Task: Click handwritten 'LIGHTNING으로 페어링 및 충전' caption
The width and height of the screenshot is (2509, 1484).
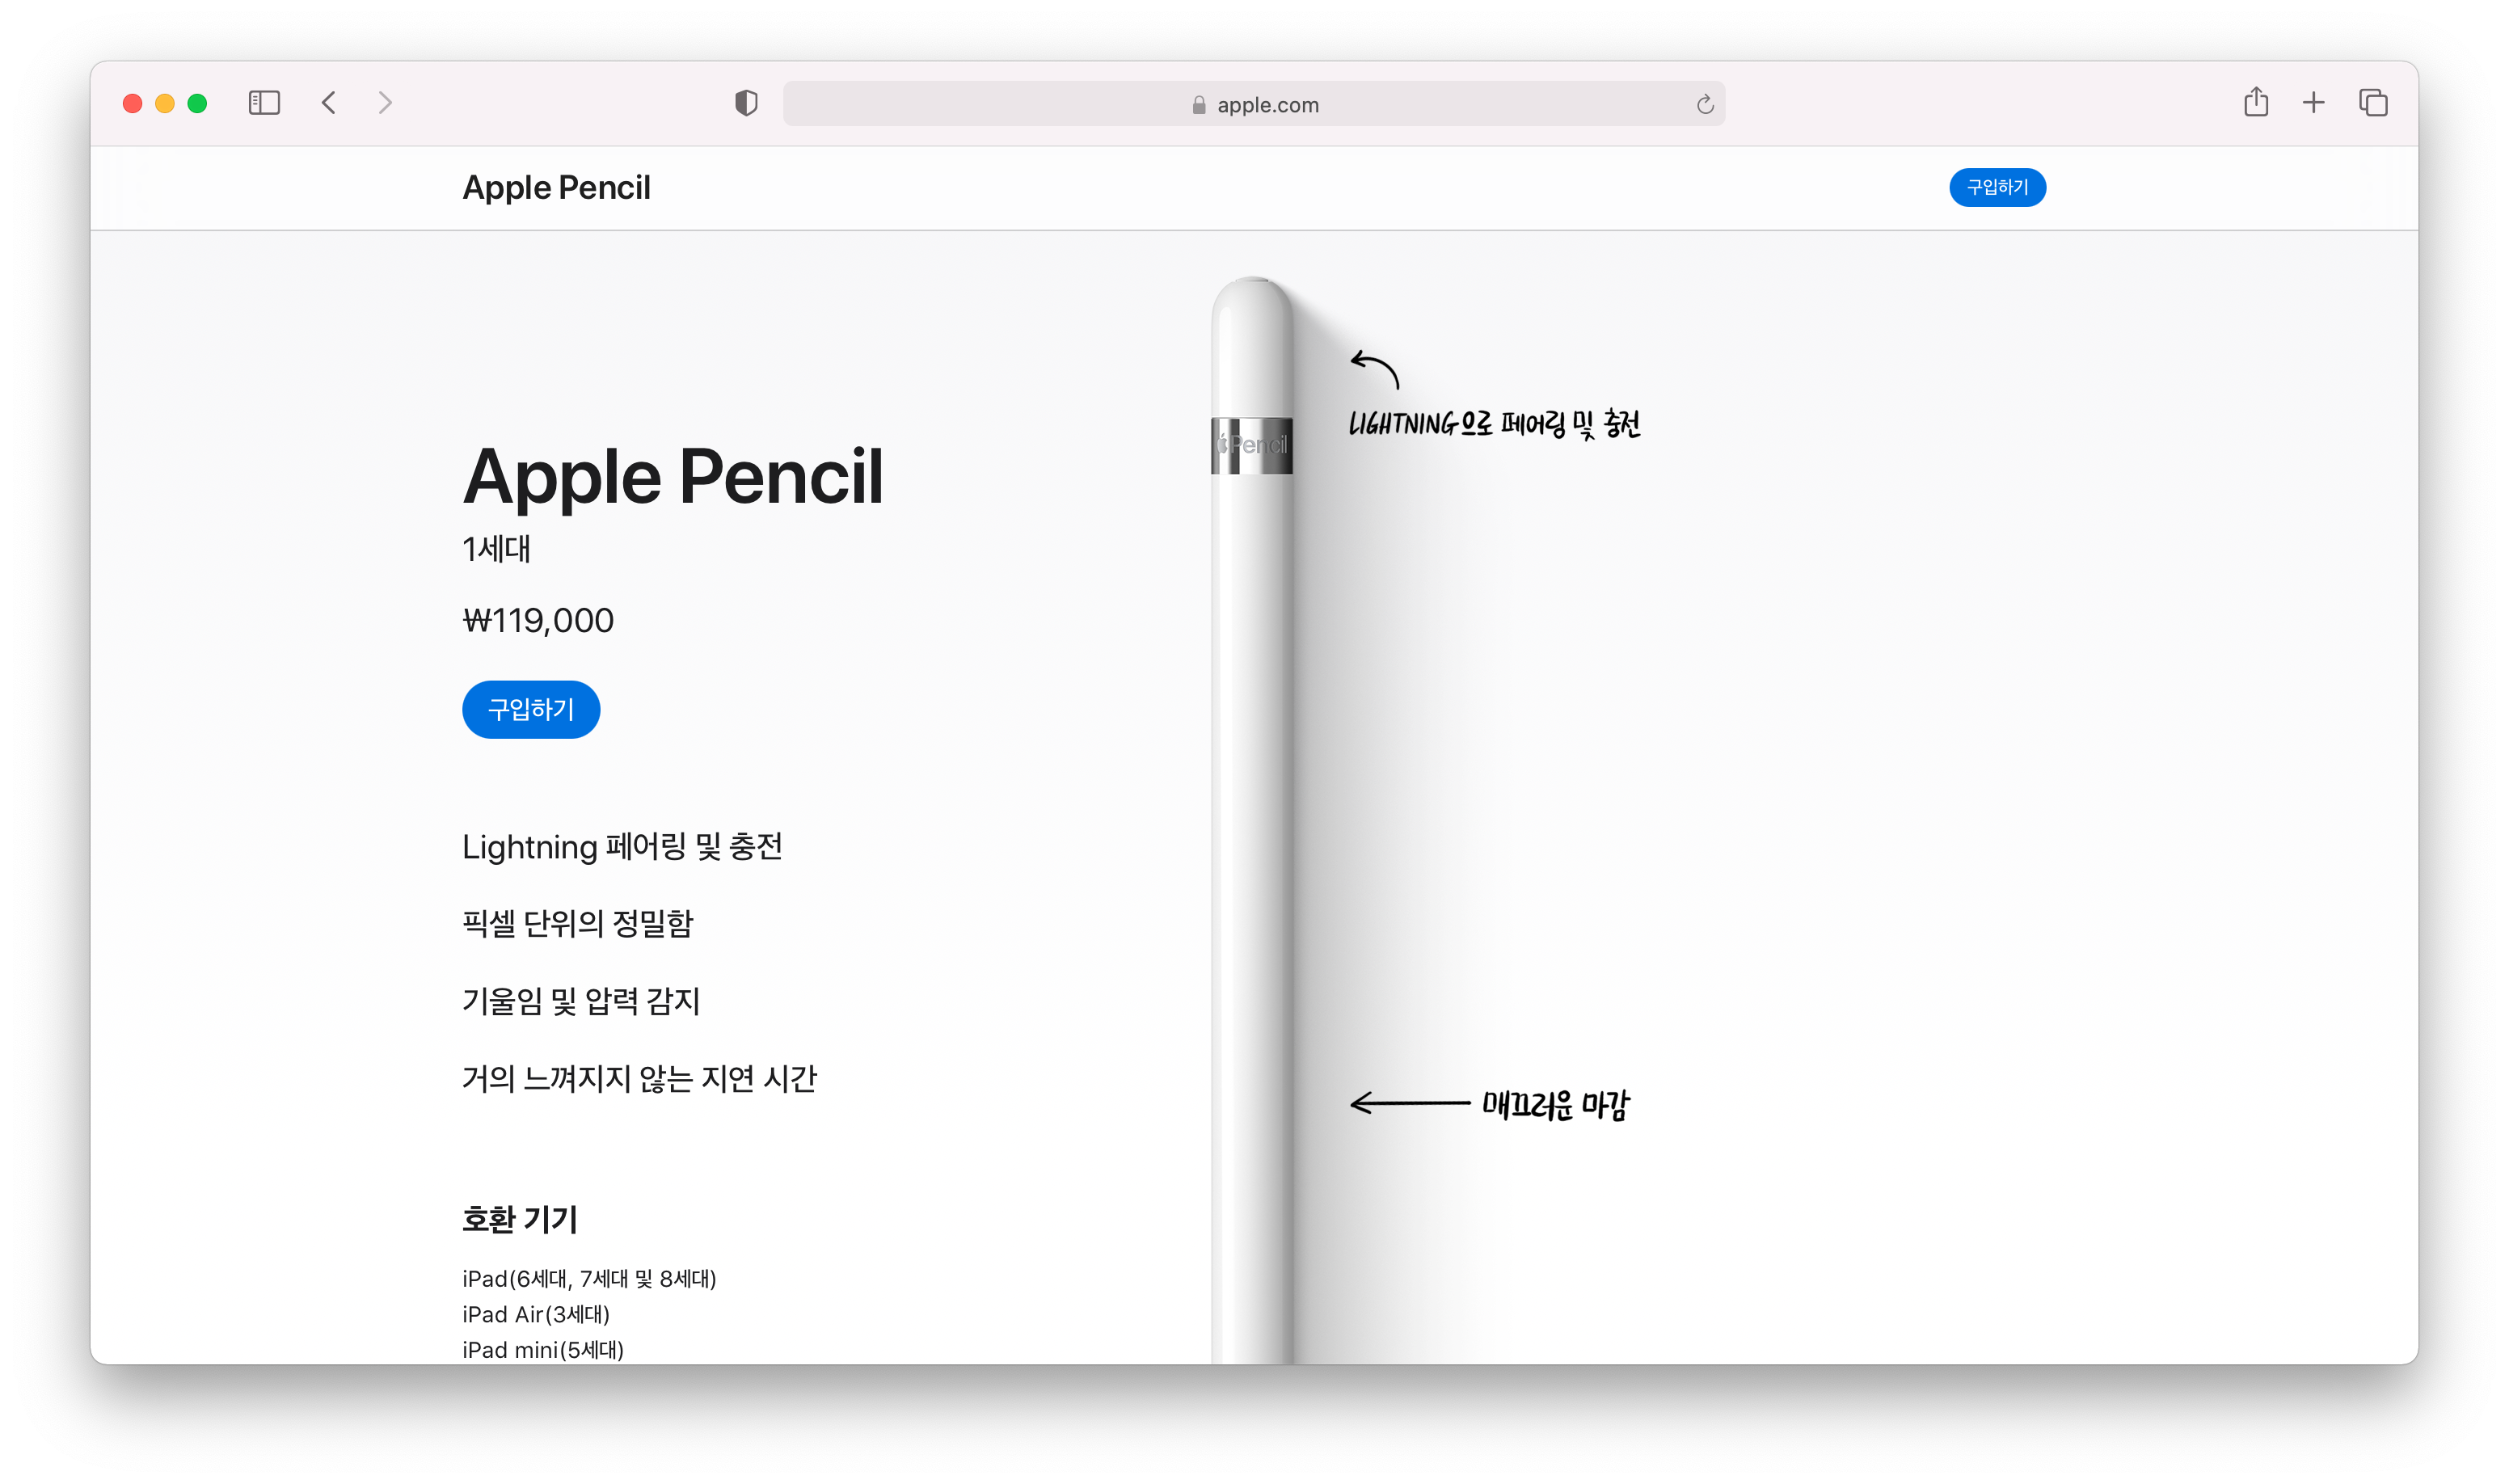Action: coord(1494,424)
